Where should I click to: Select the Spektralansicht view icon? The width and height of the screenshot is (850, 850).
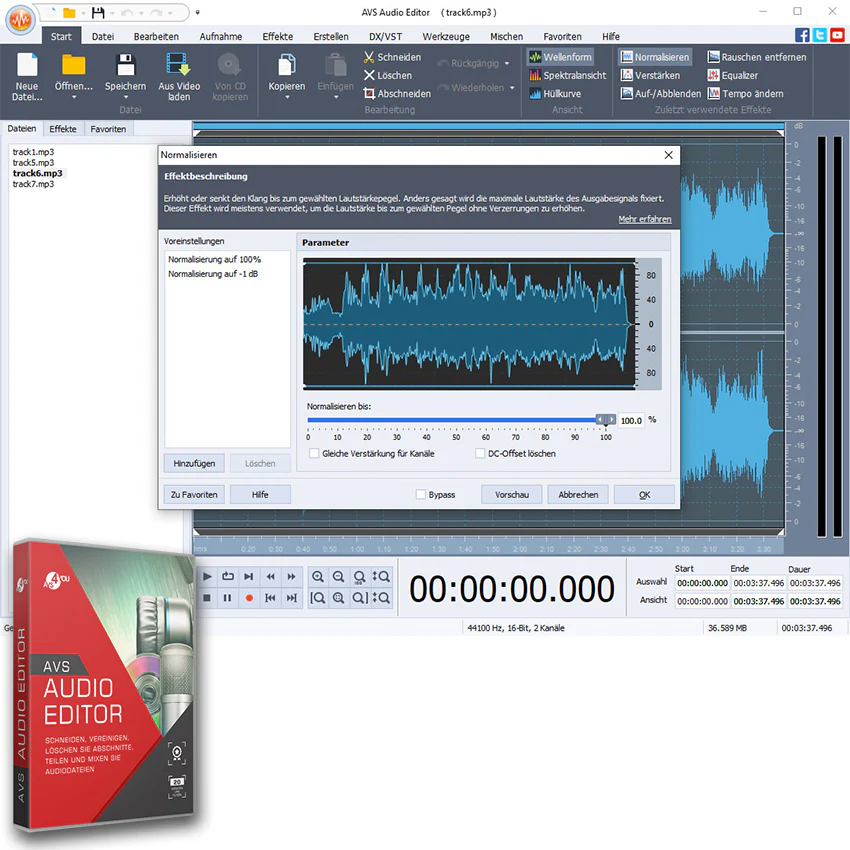(x=535, y=75)
